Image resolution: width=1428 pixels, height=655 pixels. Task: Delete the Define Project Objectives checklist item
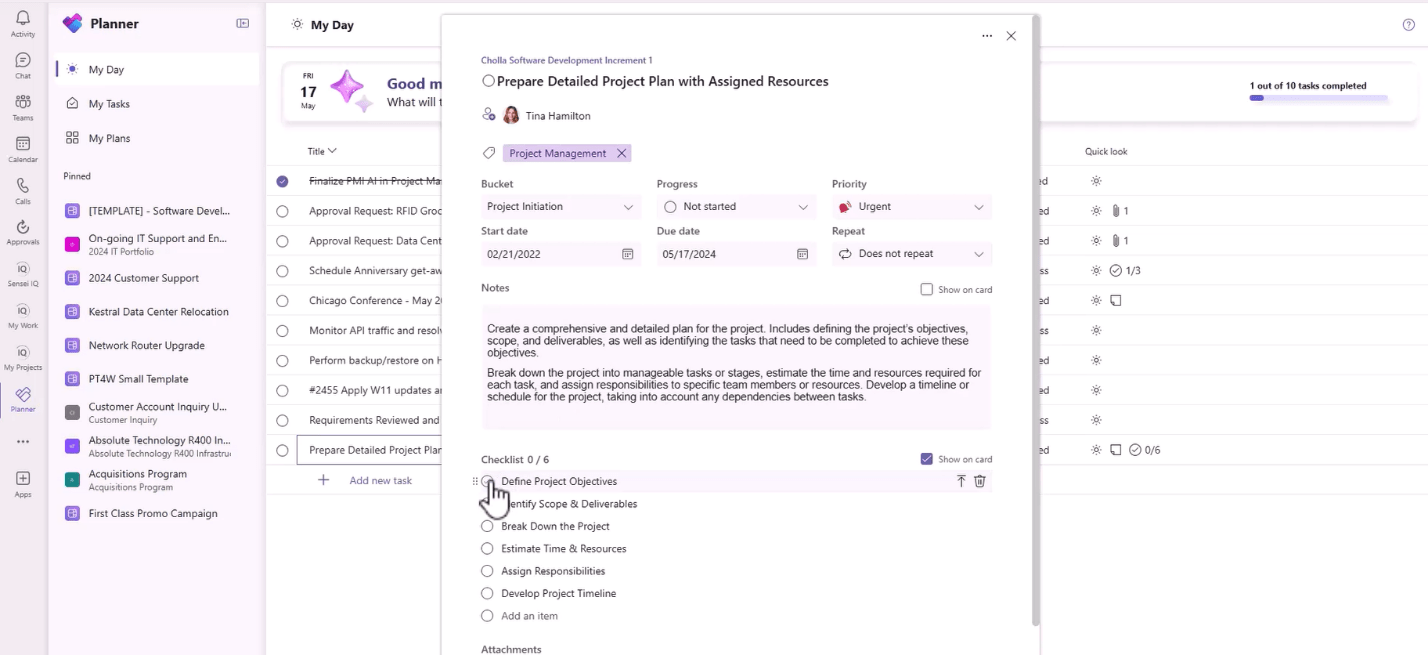tap(980, 481)
